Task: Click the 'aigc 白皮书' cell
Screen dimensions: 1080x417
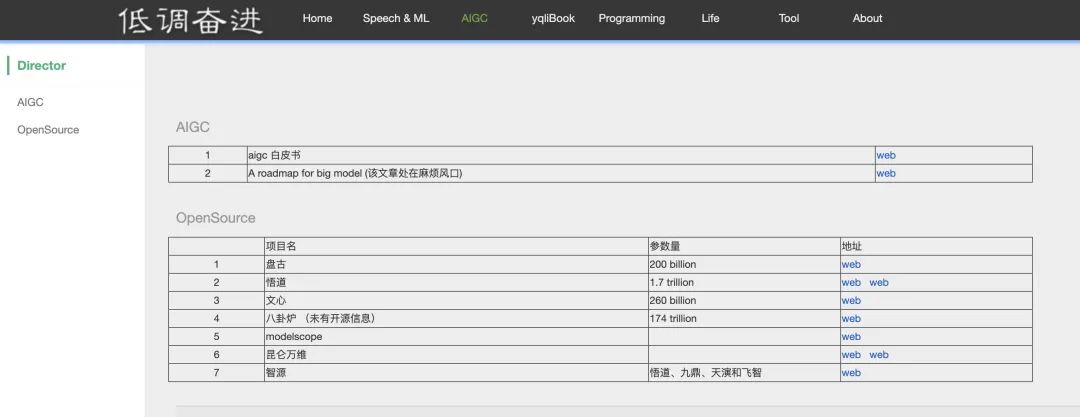Action: pos(561,155)
